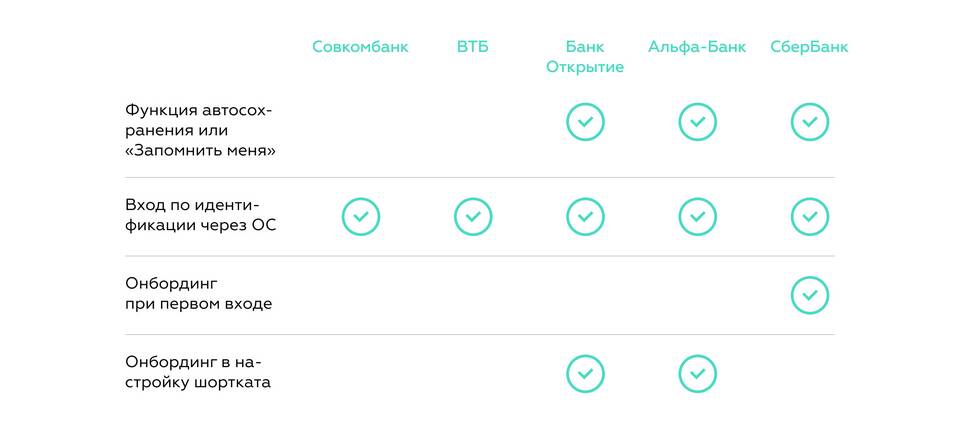Click the СберБанк column header
The height and width of the screenshot is (422, 960).
coord(809,47)
